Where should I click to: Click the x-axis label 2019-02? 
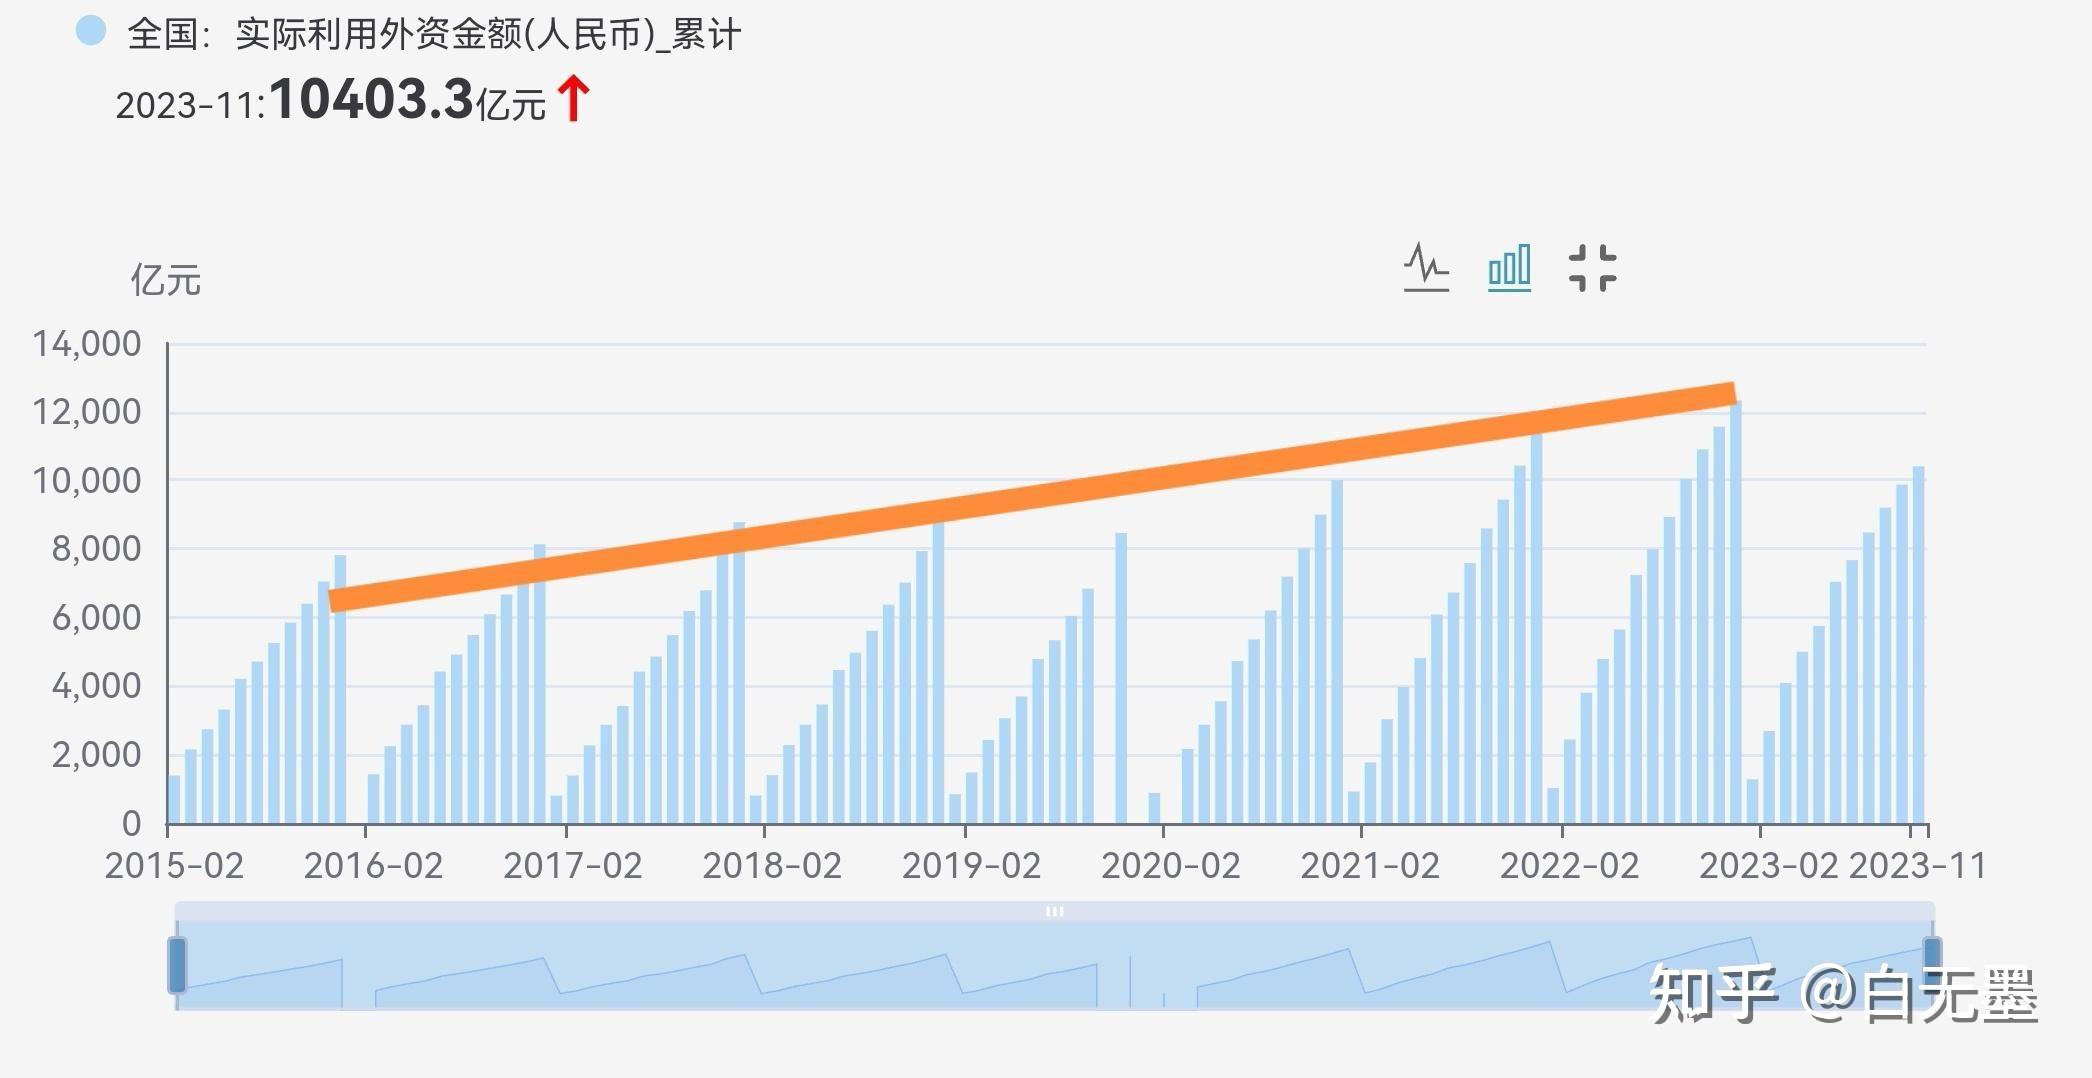[971, 866]
